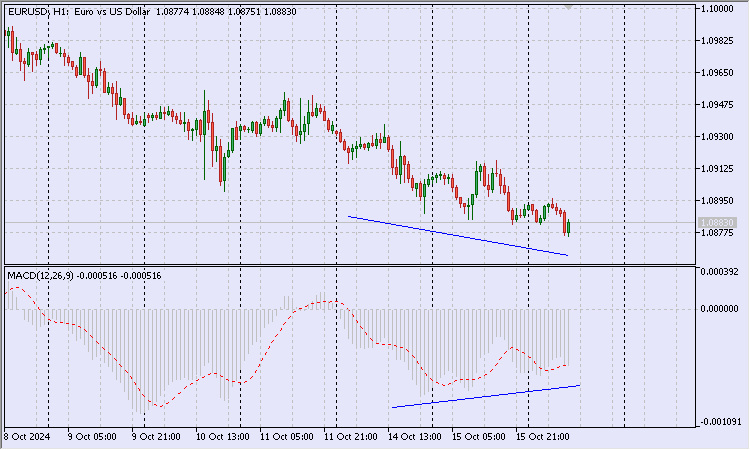750x450 pixels.
Task: Click the MACD(12,26,9) indicator label
Action: tap(84, 276)
